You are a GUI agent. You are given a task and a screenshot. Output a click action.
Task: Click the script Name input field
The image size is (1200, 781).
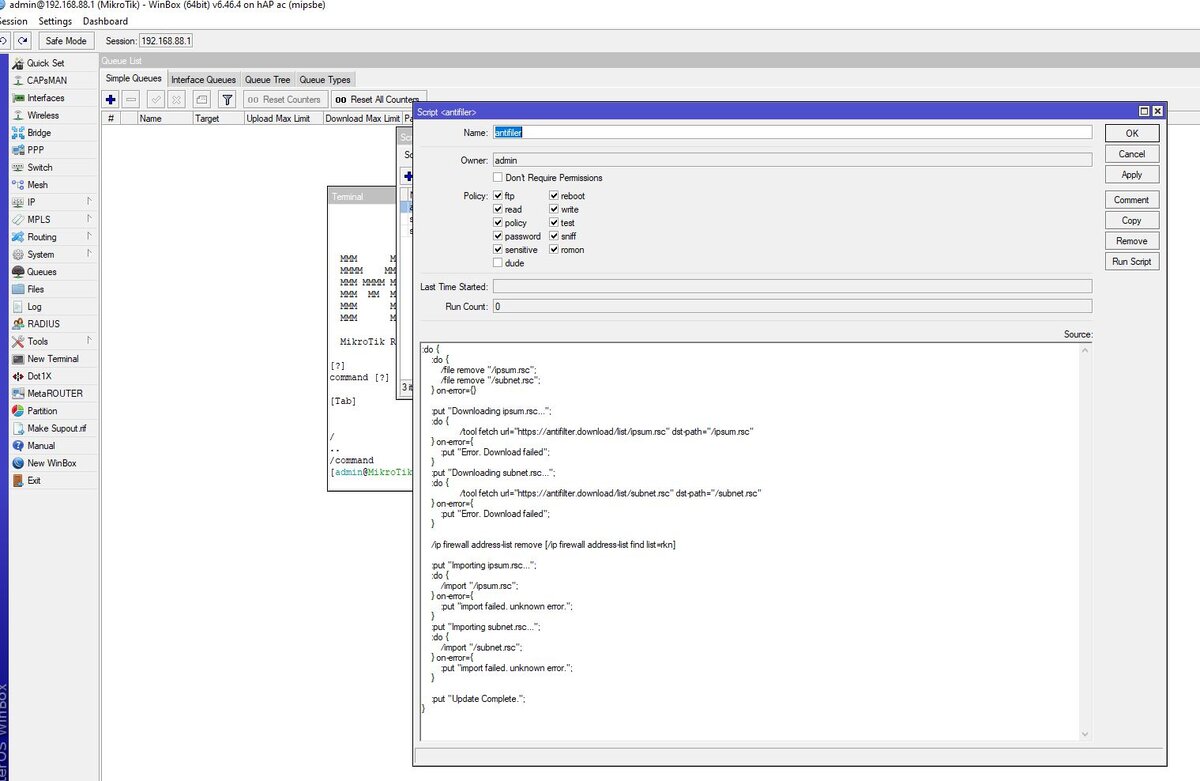click(791, 132)
